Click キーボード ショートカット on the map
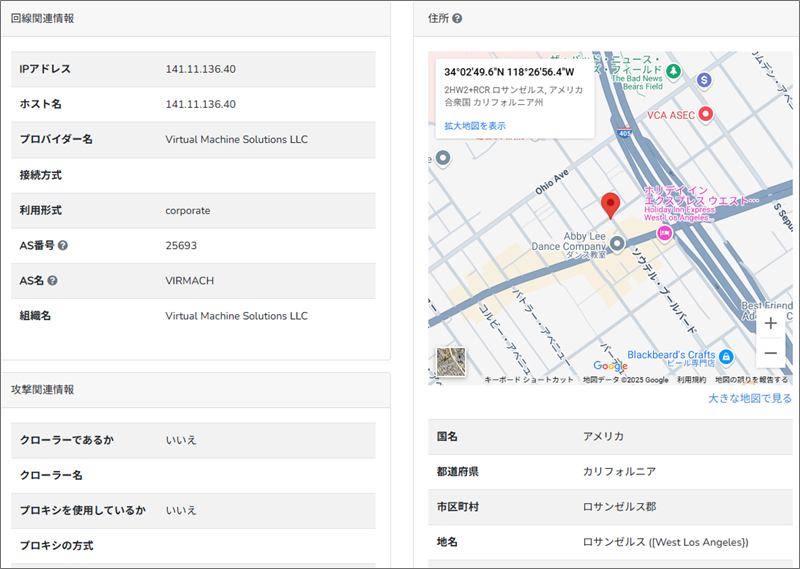Image resolution: width=800 pixels, height=569 pixels. pos(529,380)
